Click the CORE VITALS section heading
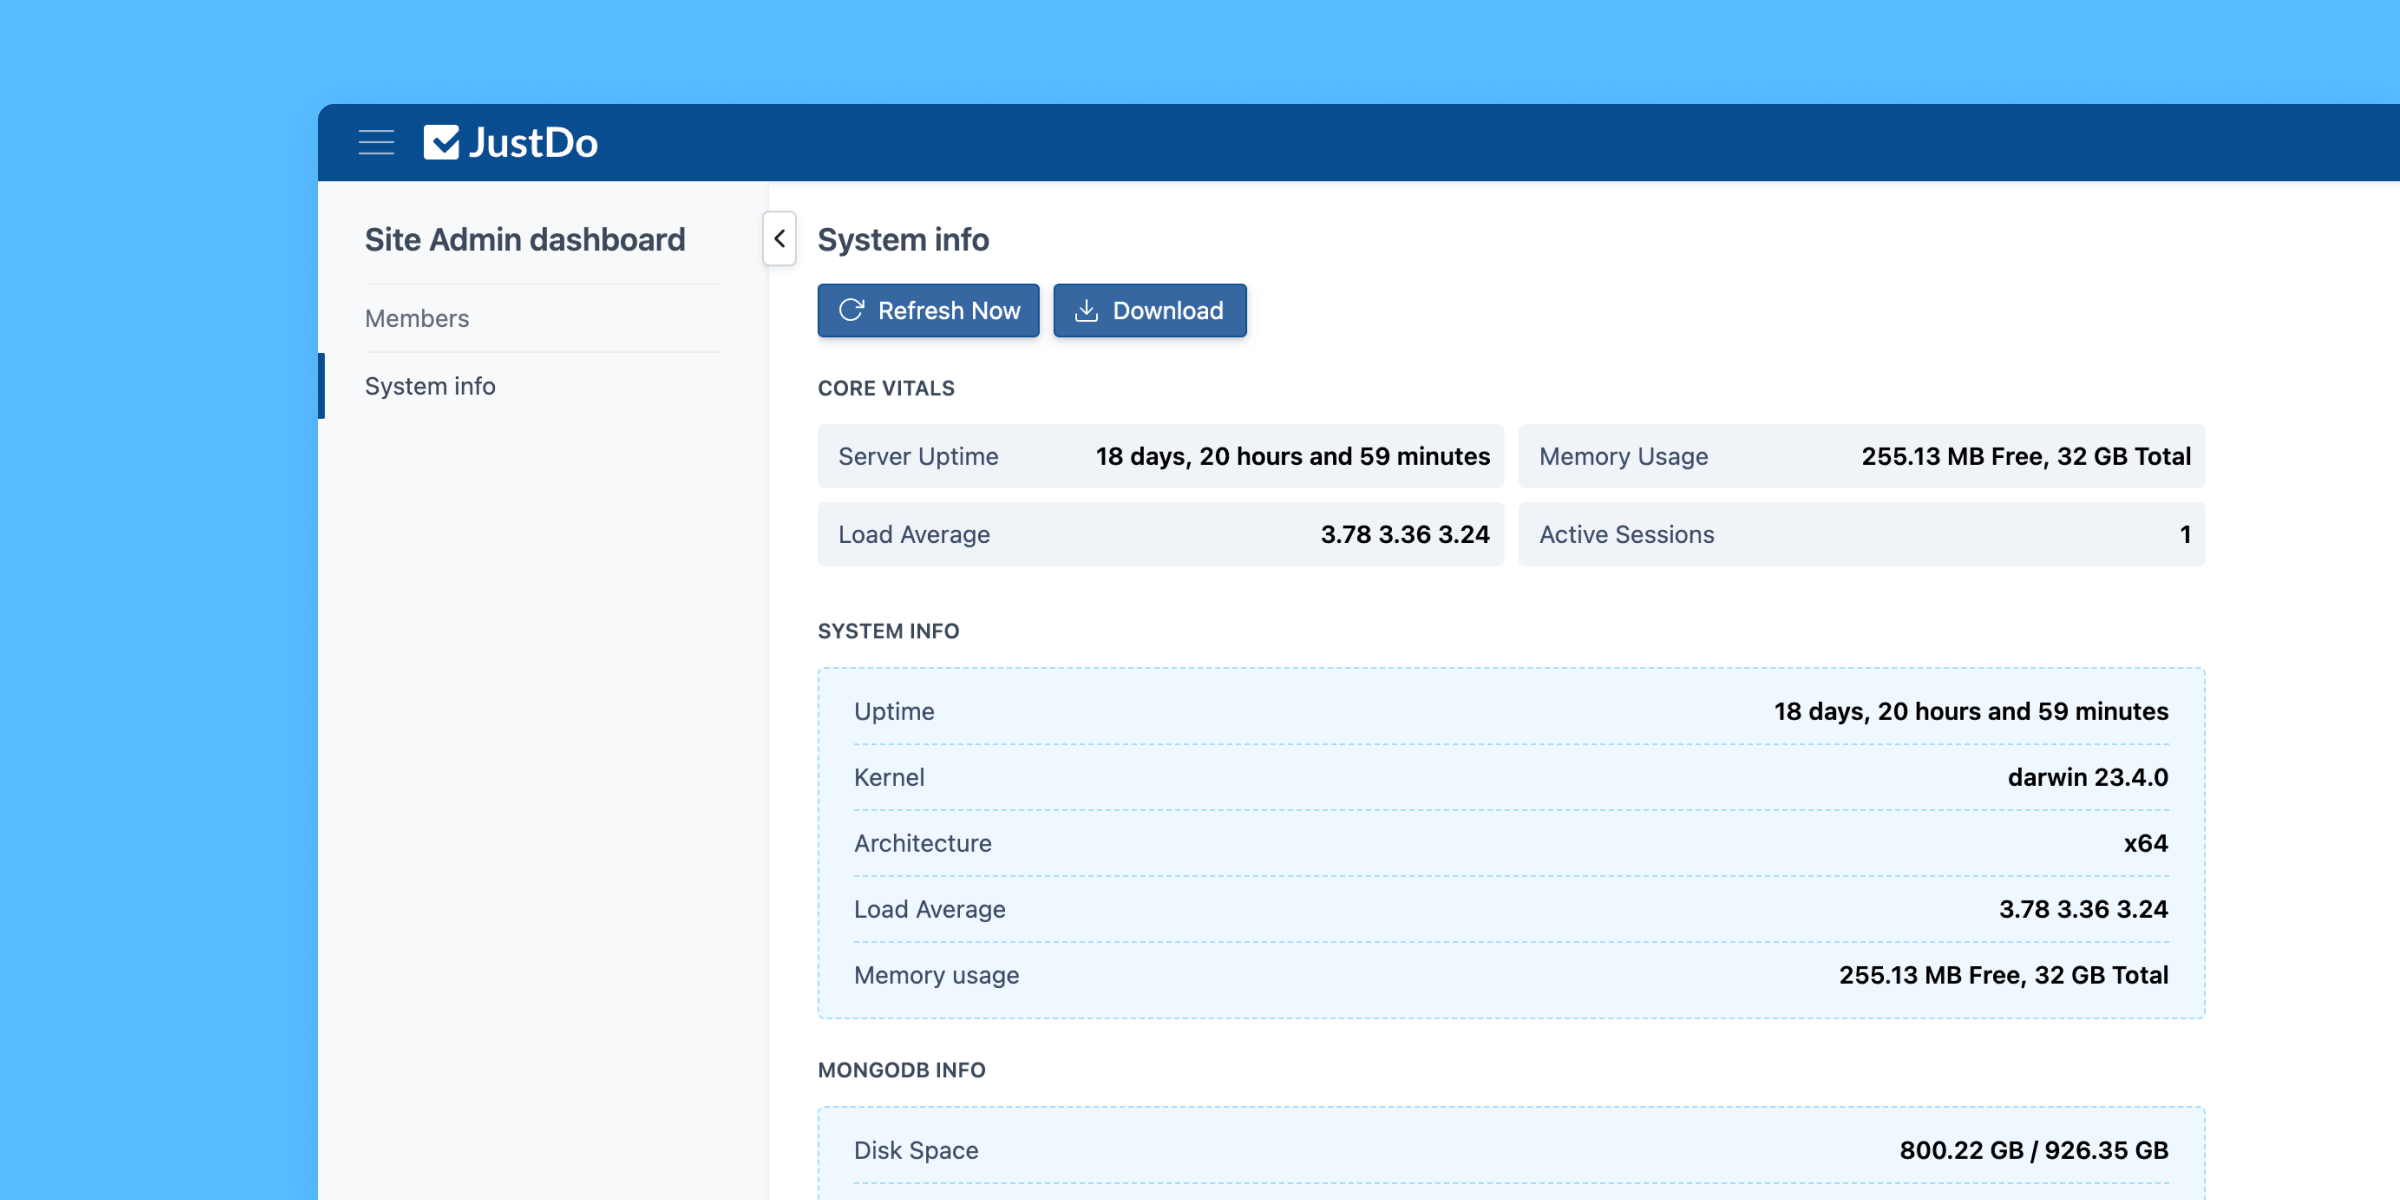The width and height of the screenshot is (2400, 1200). coord(886,388)
